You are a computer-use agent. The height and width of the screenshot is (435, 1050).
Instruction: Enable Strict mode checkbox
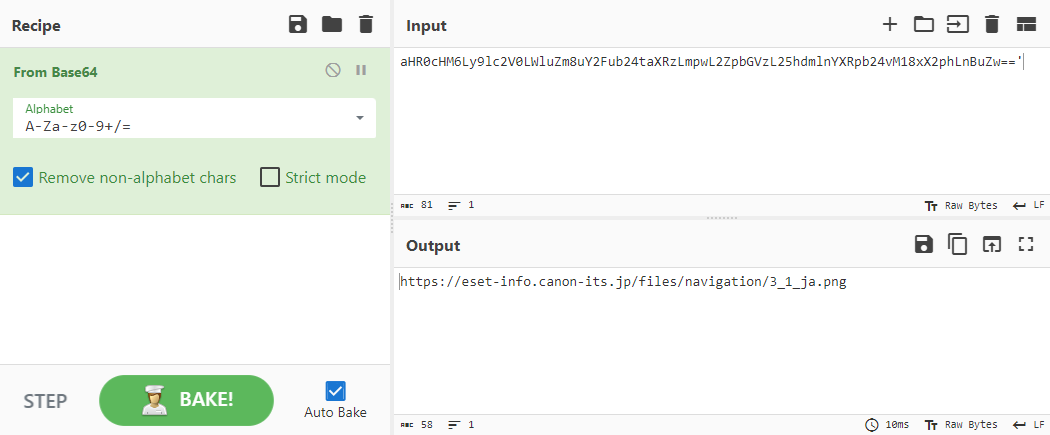(270, 178)
